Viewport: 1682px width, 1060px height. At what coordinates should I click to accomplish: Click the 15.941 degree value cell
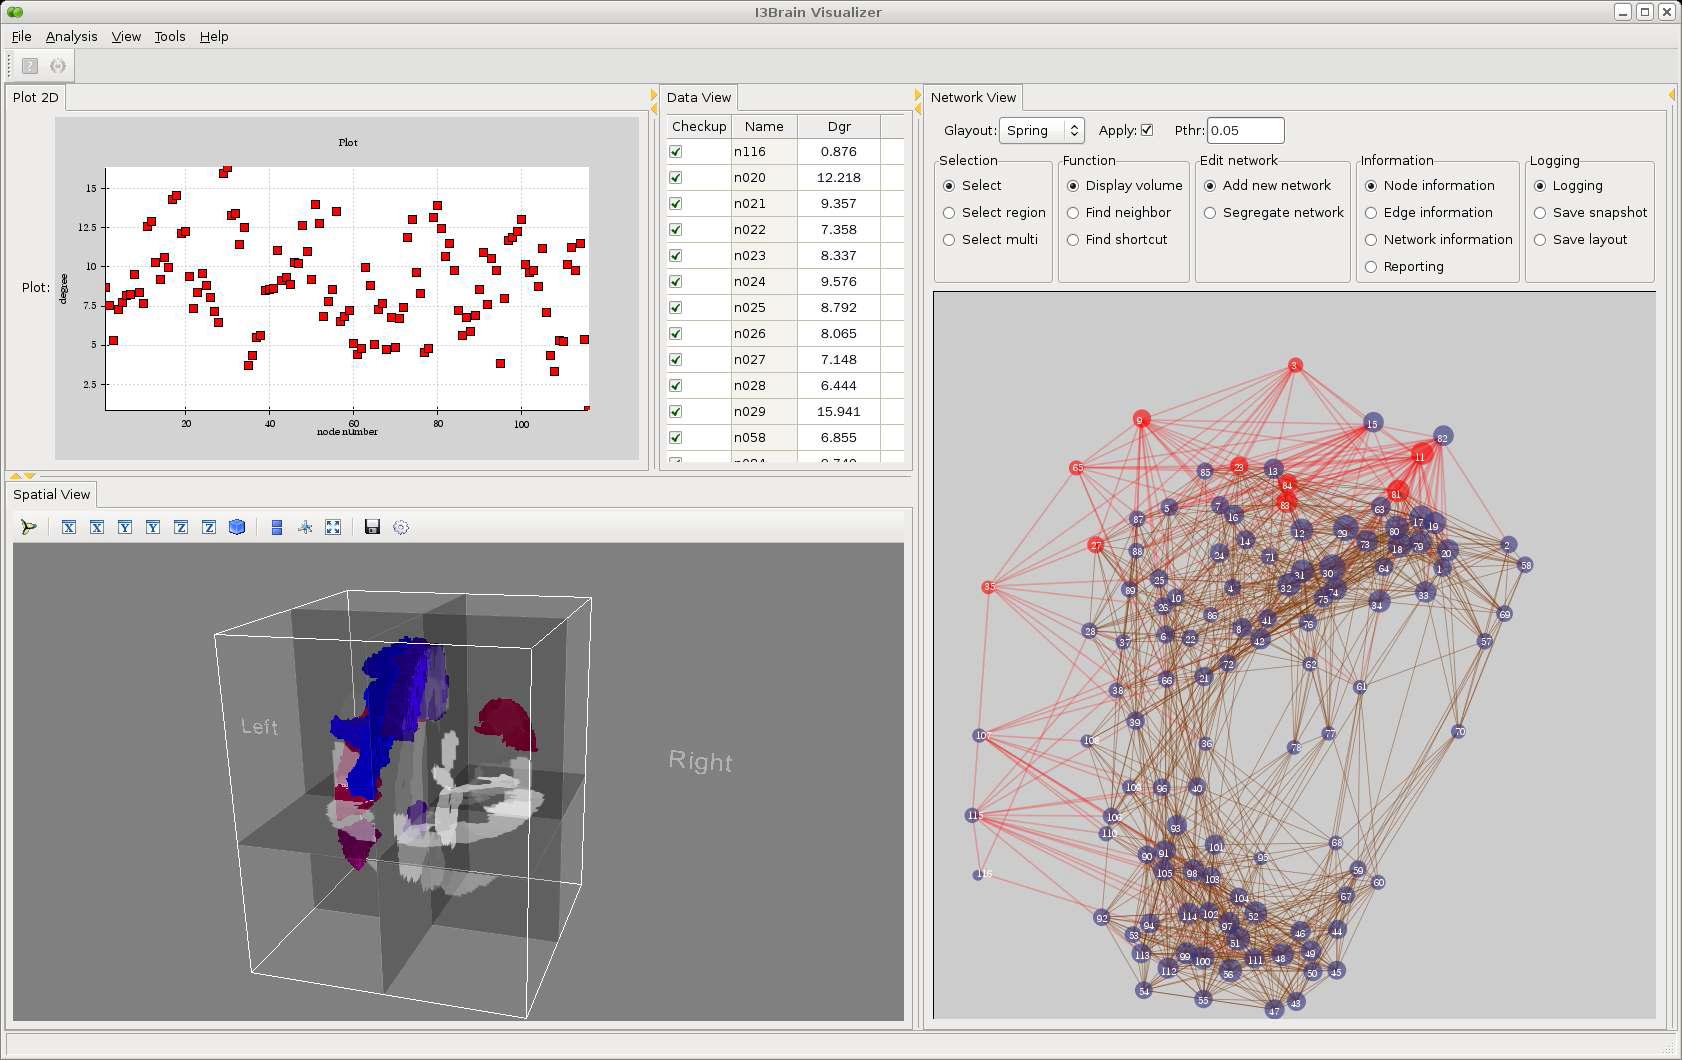(838, 412)
